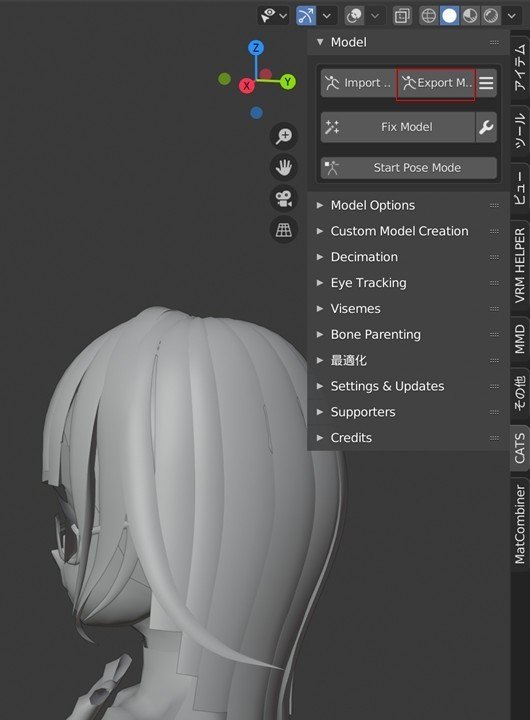Click the Export Model button
This screenshot has width=530, height=720.
pyautogui.click(x=436, y=83)
